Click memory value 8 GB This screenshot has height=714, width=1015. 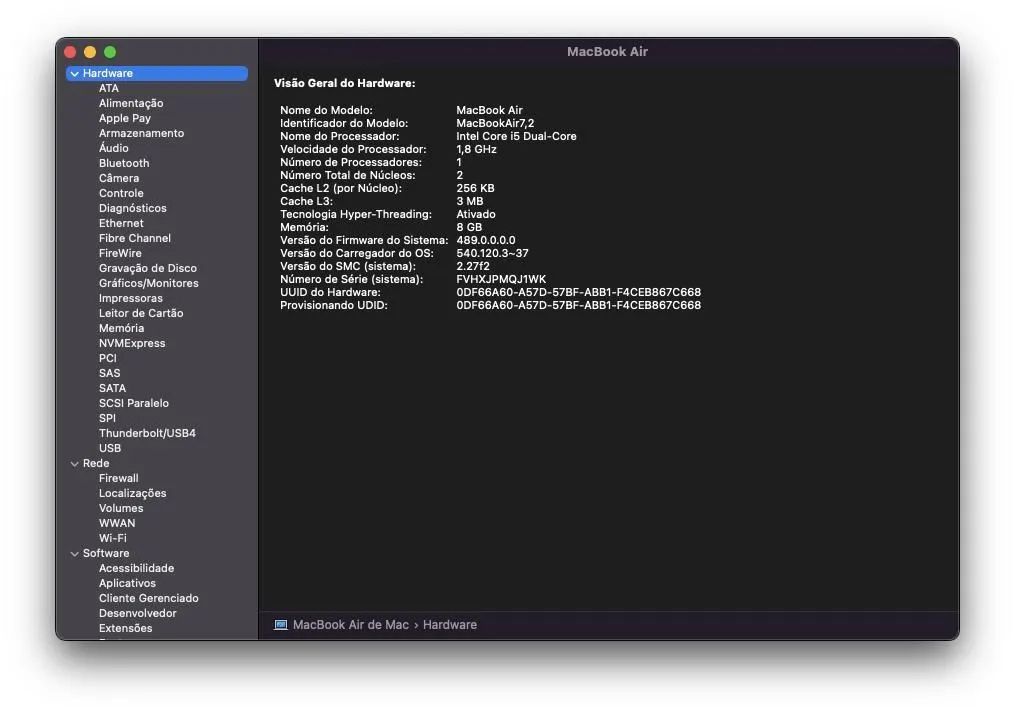[x=469, y=227]
